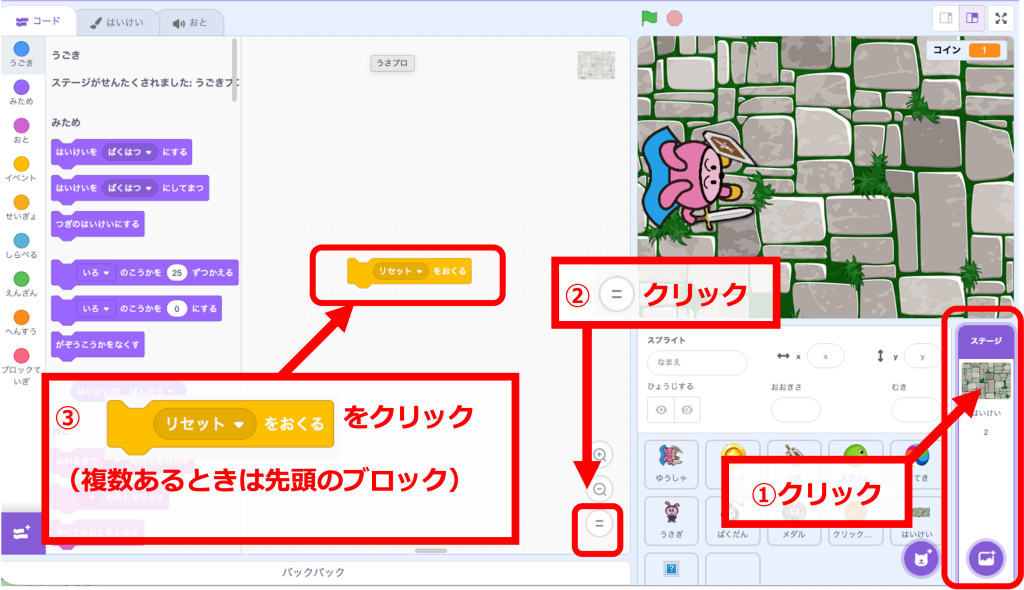Select the クリック… sprite
This screenshot has width=1024, height=590.
point(854,520)
